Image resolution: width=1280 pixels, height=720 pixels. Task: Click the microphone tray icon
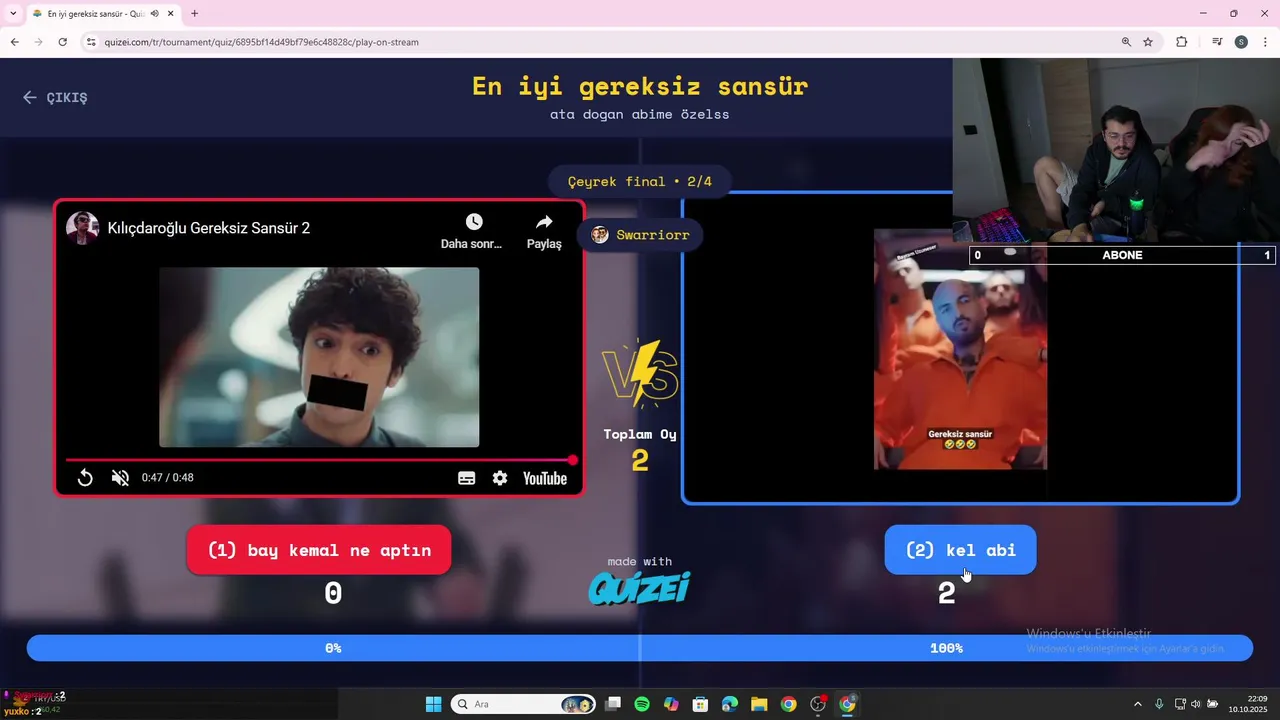coord(1159,704)
